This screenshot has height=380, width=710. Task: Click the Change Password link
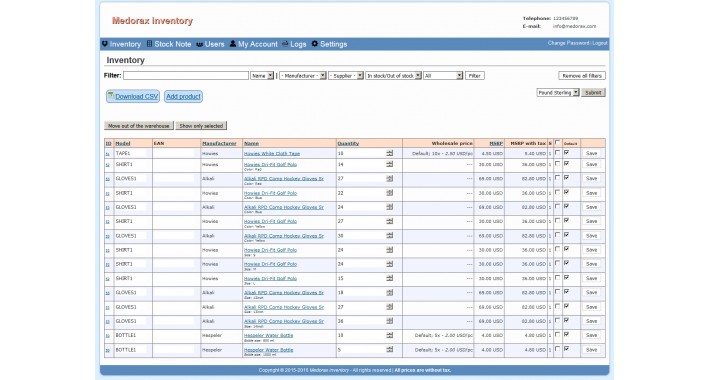coord(568,43)
